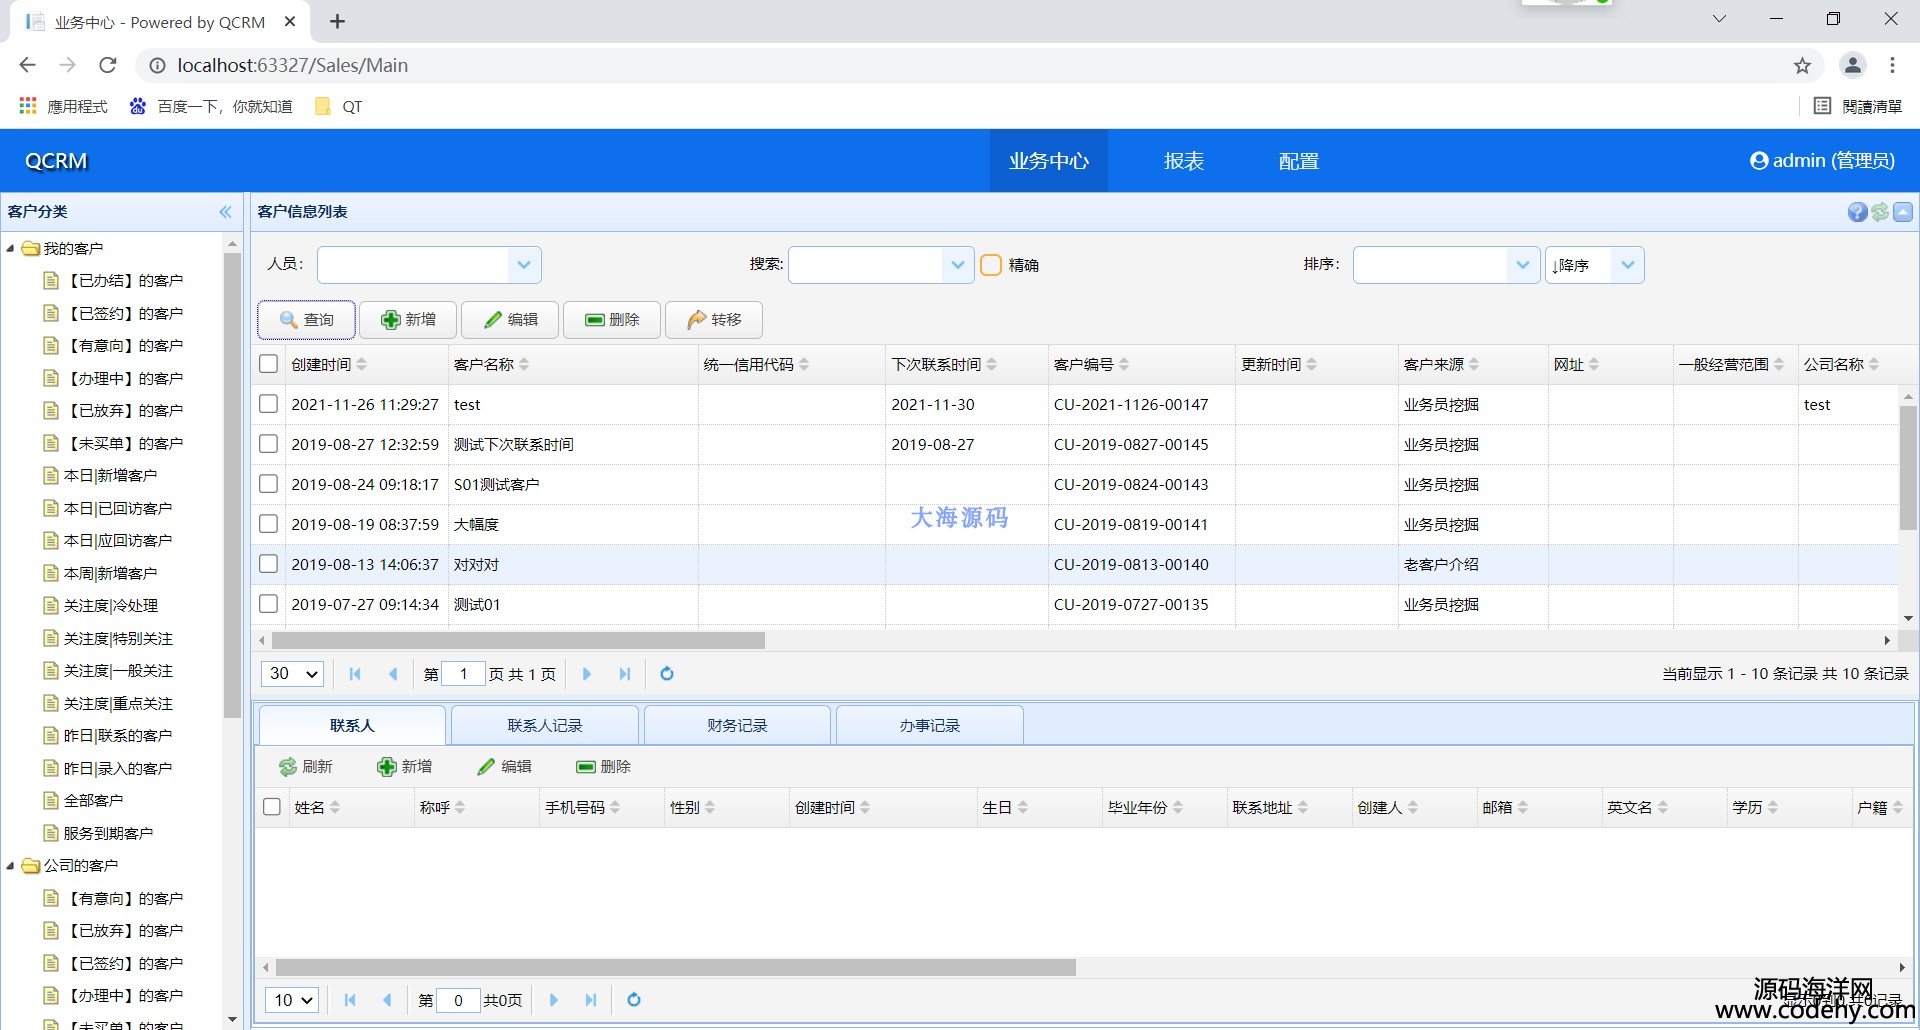Image resolution: width=1920 pixels, height=1030 pixels.
Task: Click 新增 to add a customer
Action: pyautogui.click(x=408, y=320)
